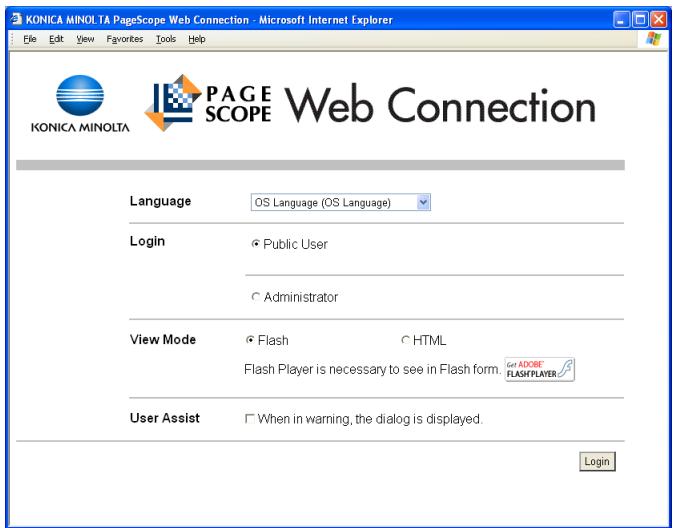The height and width of the screenshot is (528, 673).
Task: Click the "Flash Player is necessary" notice text
Action: 372,369
